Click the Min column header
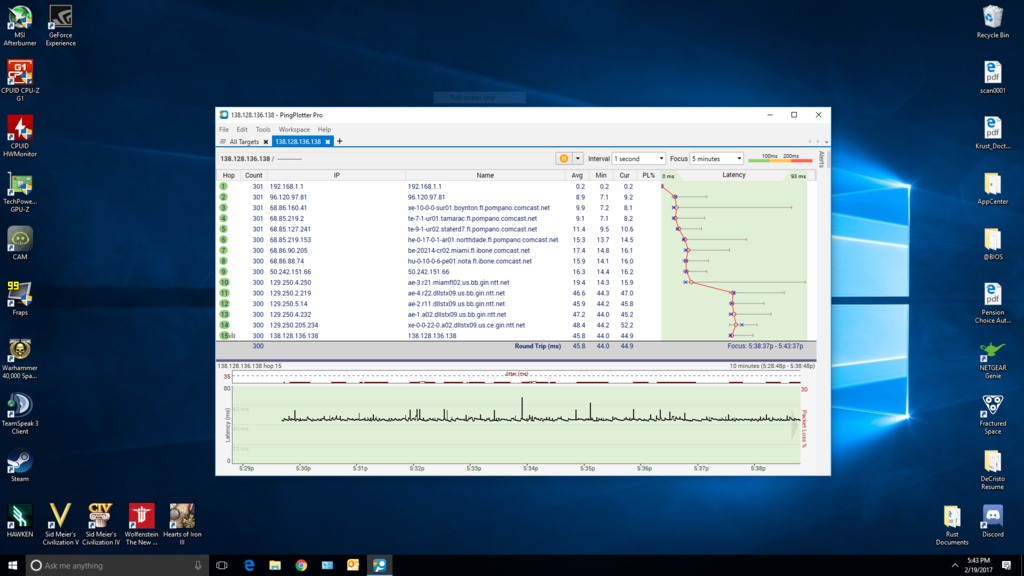The image size is (1024, 576). [x=601, y=176]
